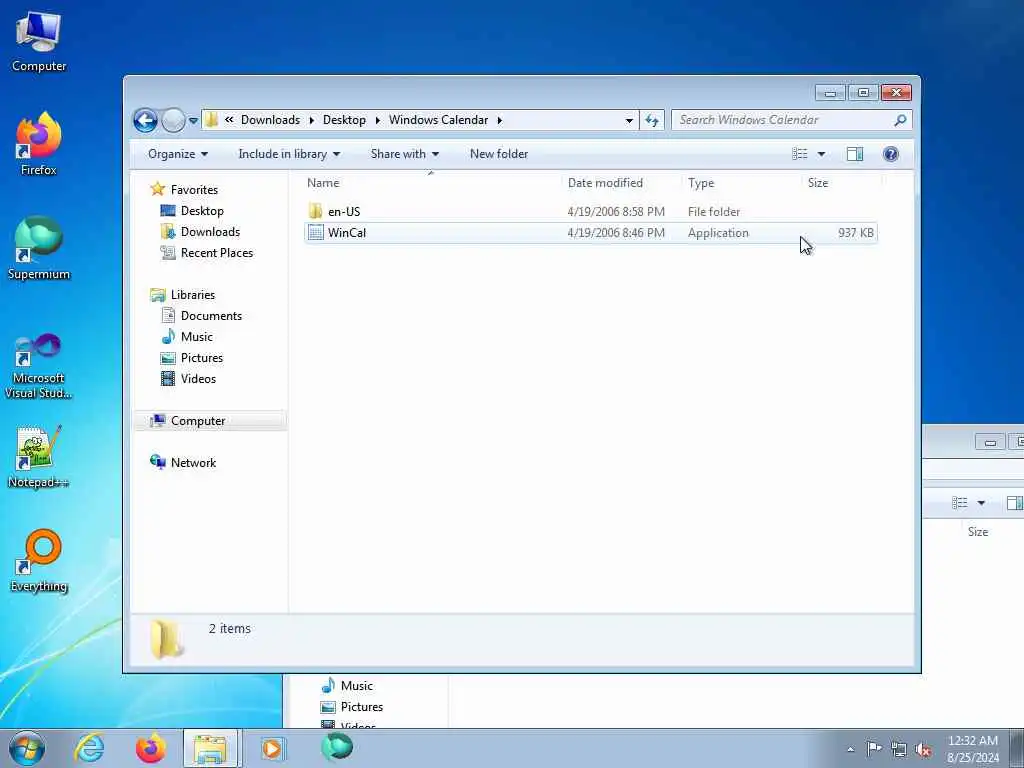Click the Back navigation arrow in Explorer
The width and height of the screenshot is (1024, 768).
coord(145,120)
